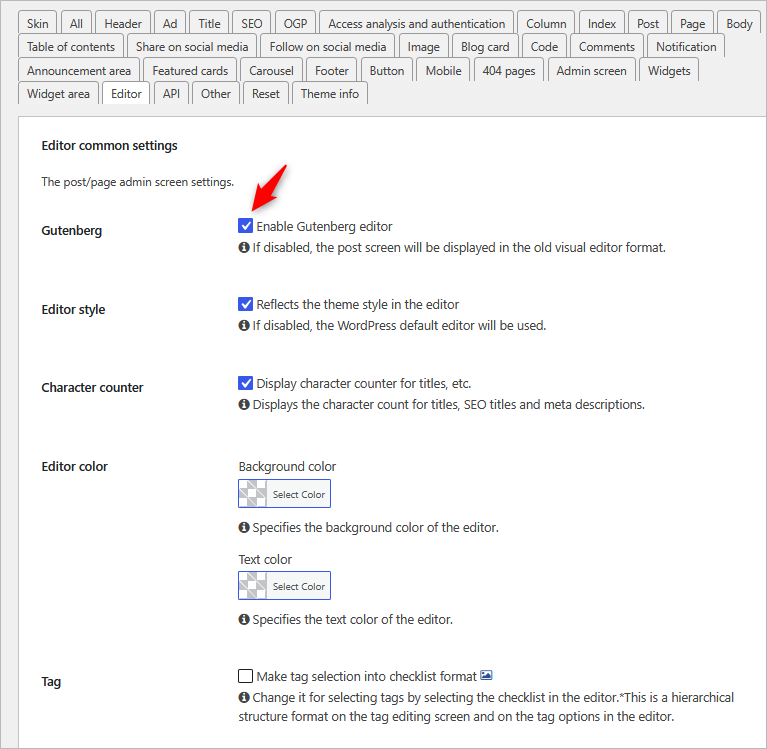The width and height of the screenshot is (767, 749).
Task: Go to the Index tab
Action: click(602, 23)
